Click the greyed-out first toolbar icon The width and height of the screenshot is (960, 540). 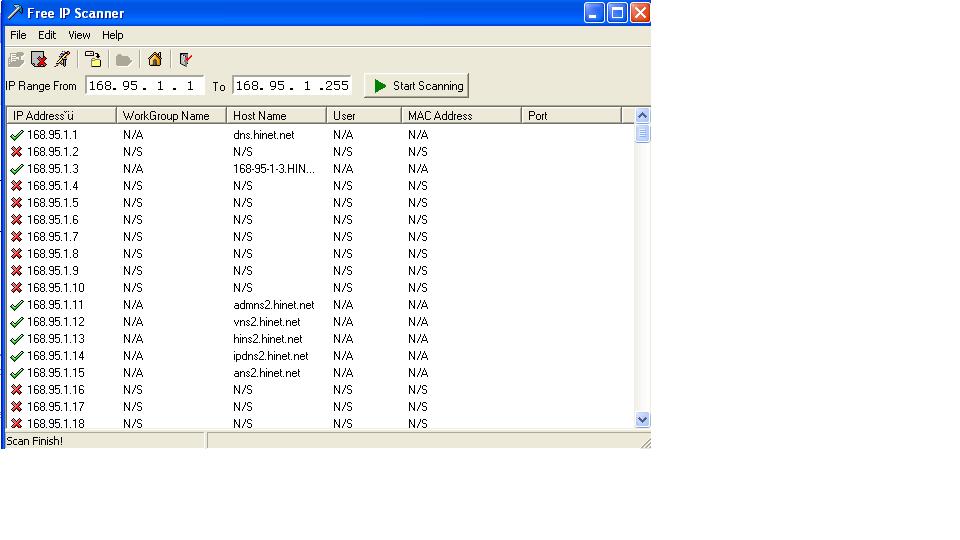click(16, 60)
